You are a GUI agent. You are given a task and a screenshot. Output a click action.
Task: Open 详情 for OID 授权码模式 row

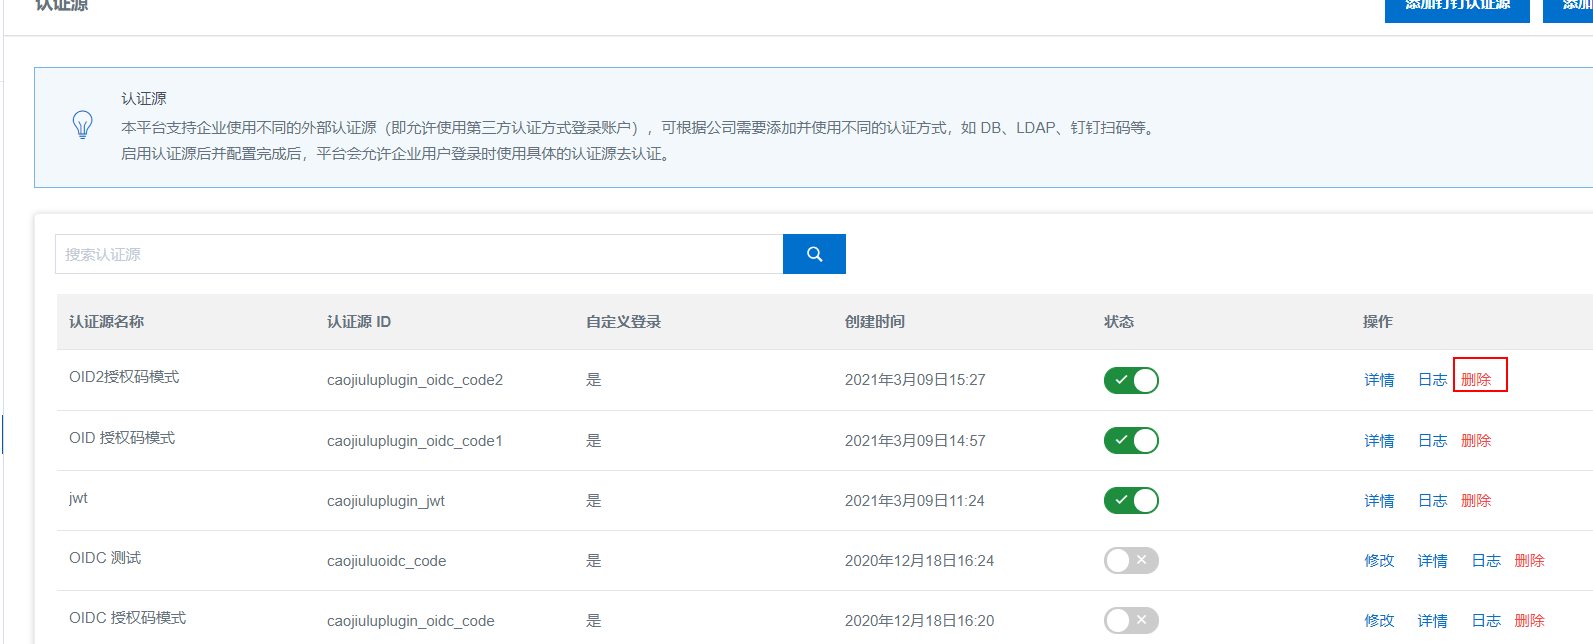tap(1379, 441)
